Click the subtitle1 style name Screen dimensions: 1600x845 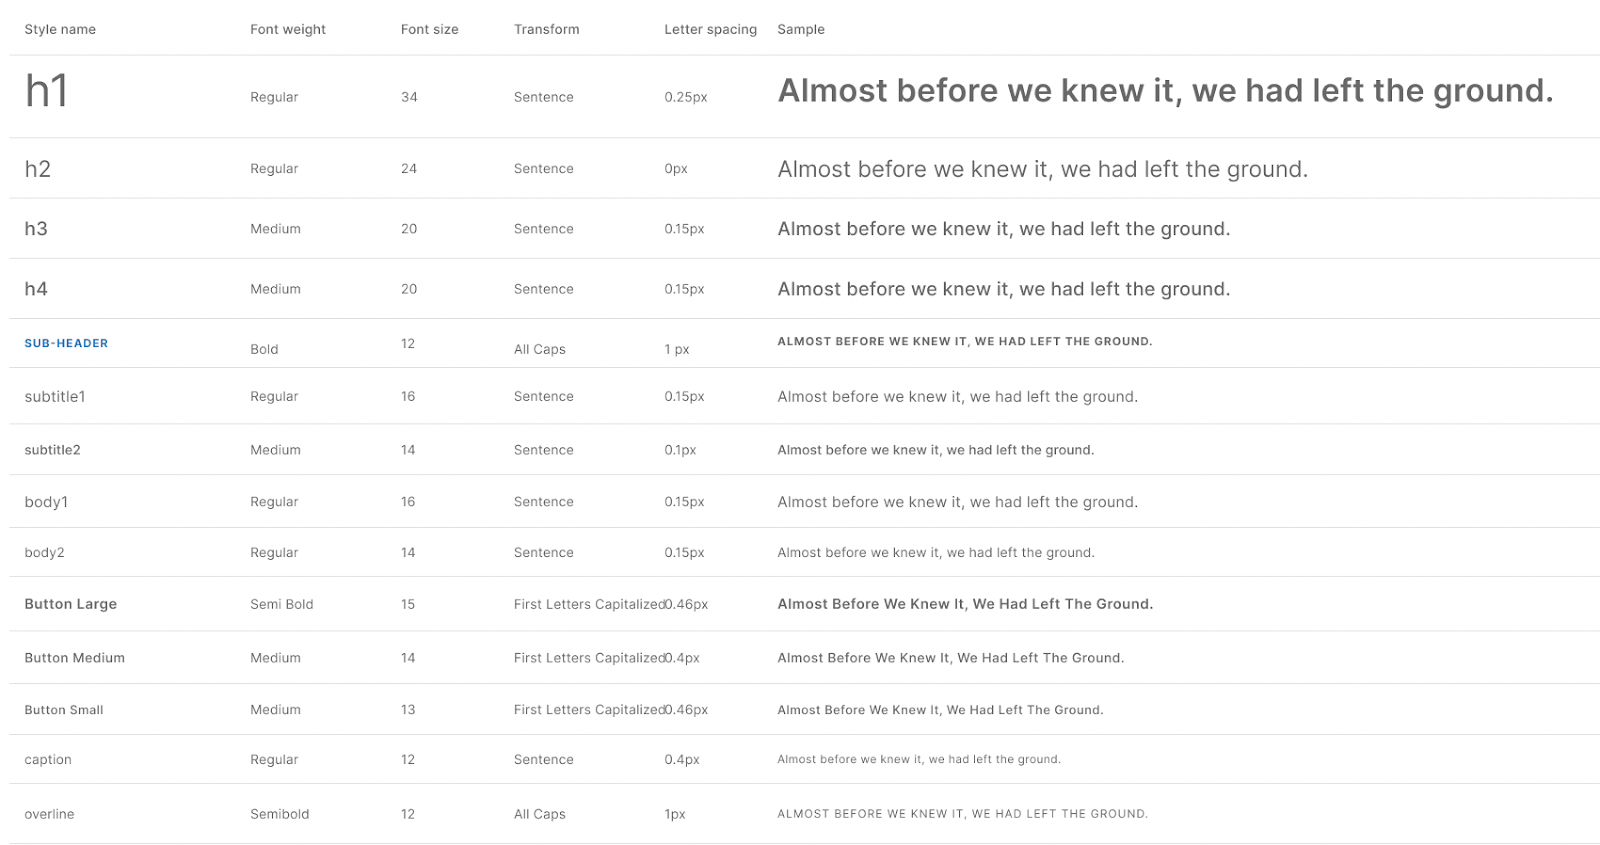tap(55, 397)
